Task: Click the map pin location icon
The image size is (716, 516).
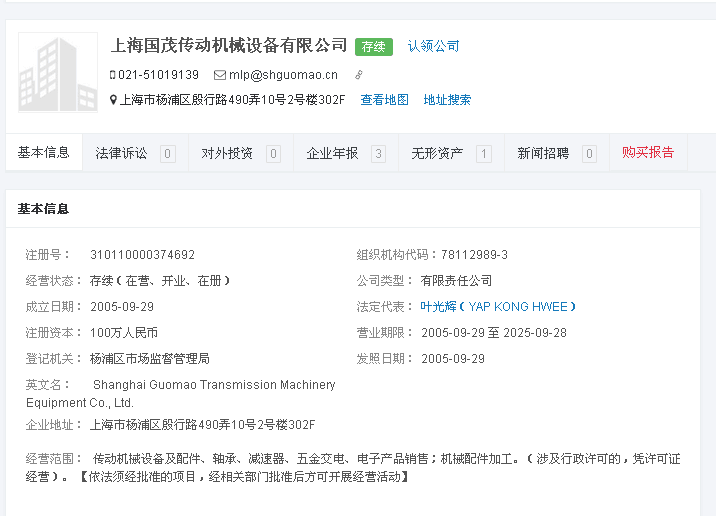Action: click(x=113, y=100)
